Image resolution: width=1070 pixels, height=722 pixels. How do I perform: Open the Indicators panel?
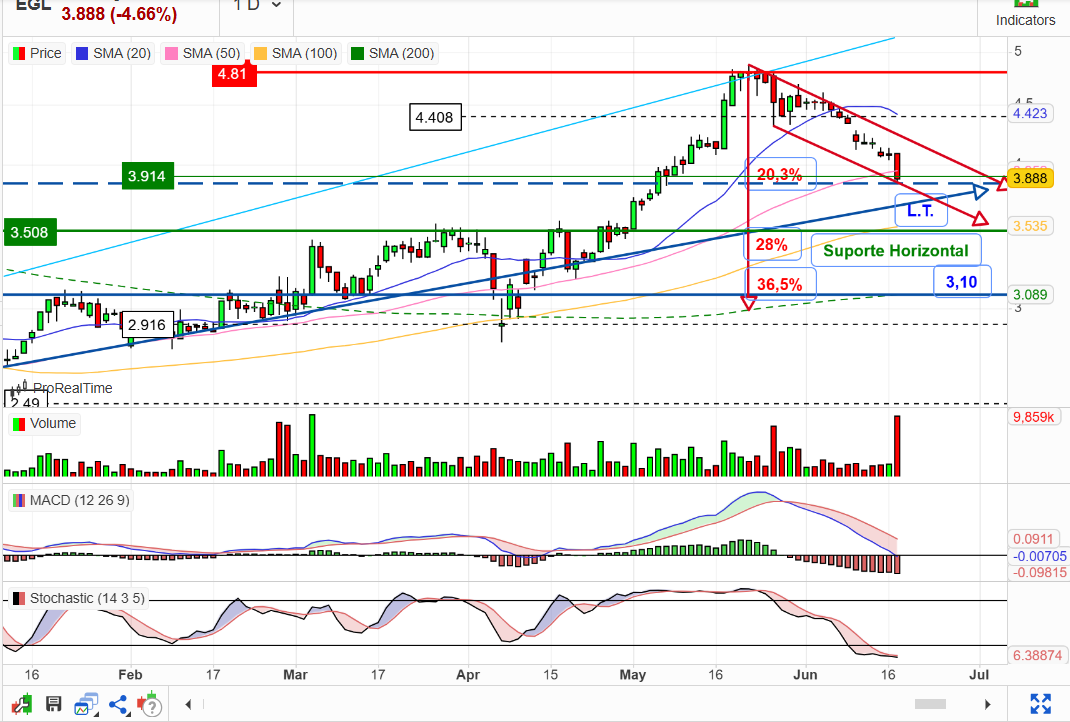tap(1025, 14)
